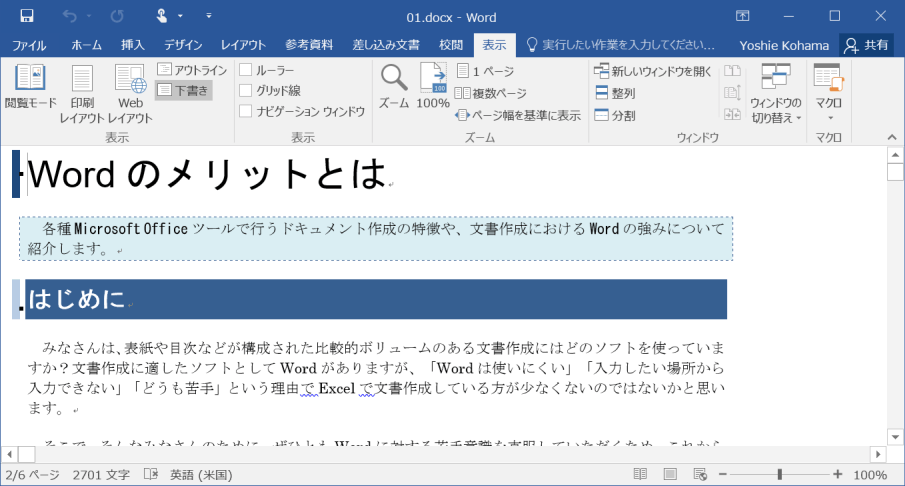
Task: Switch to 閲覧モード view
Action: 31,87
